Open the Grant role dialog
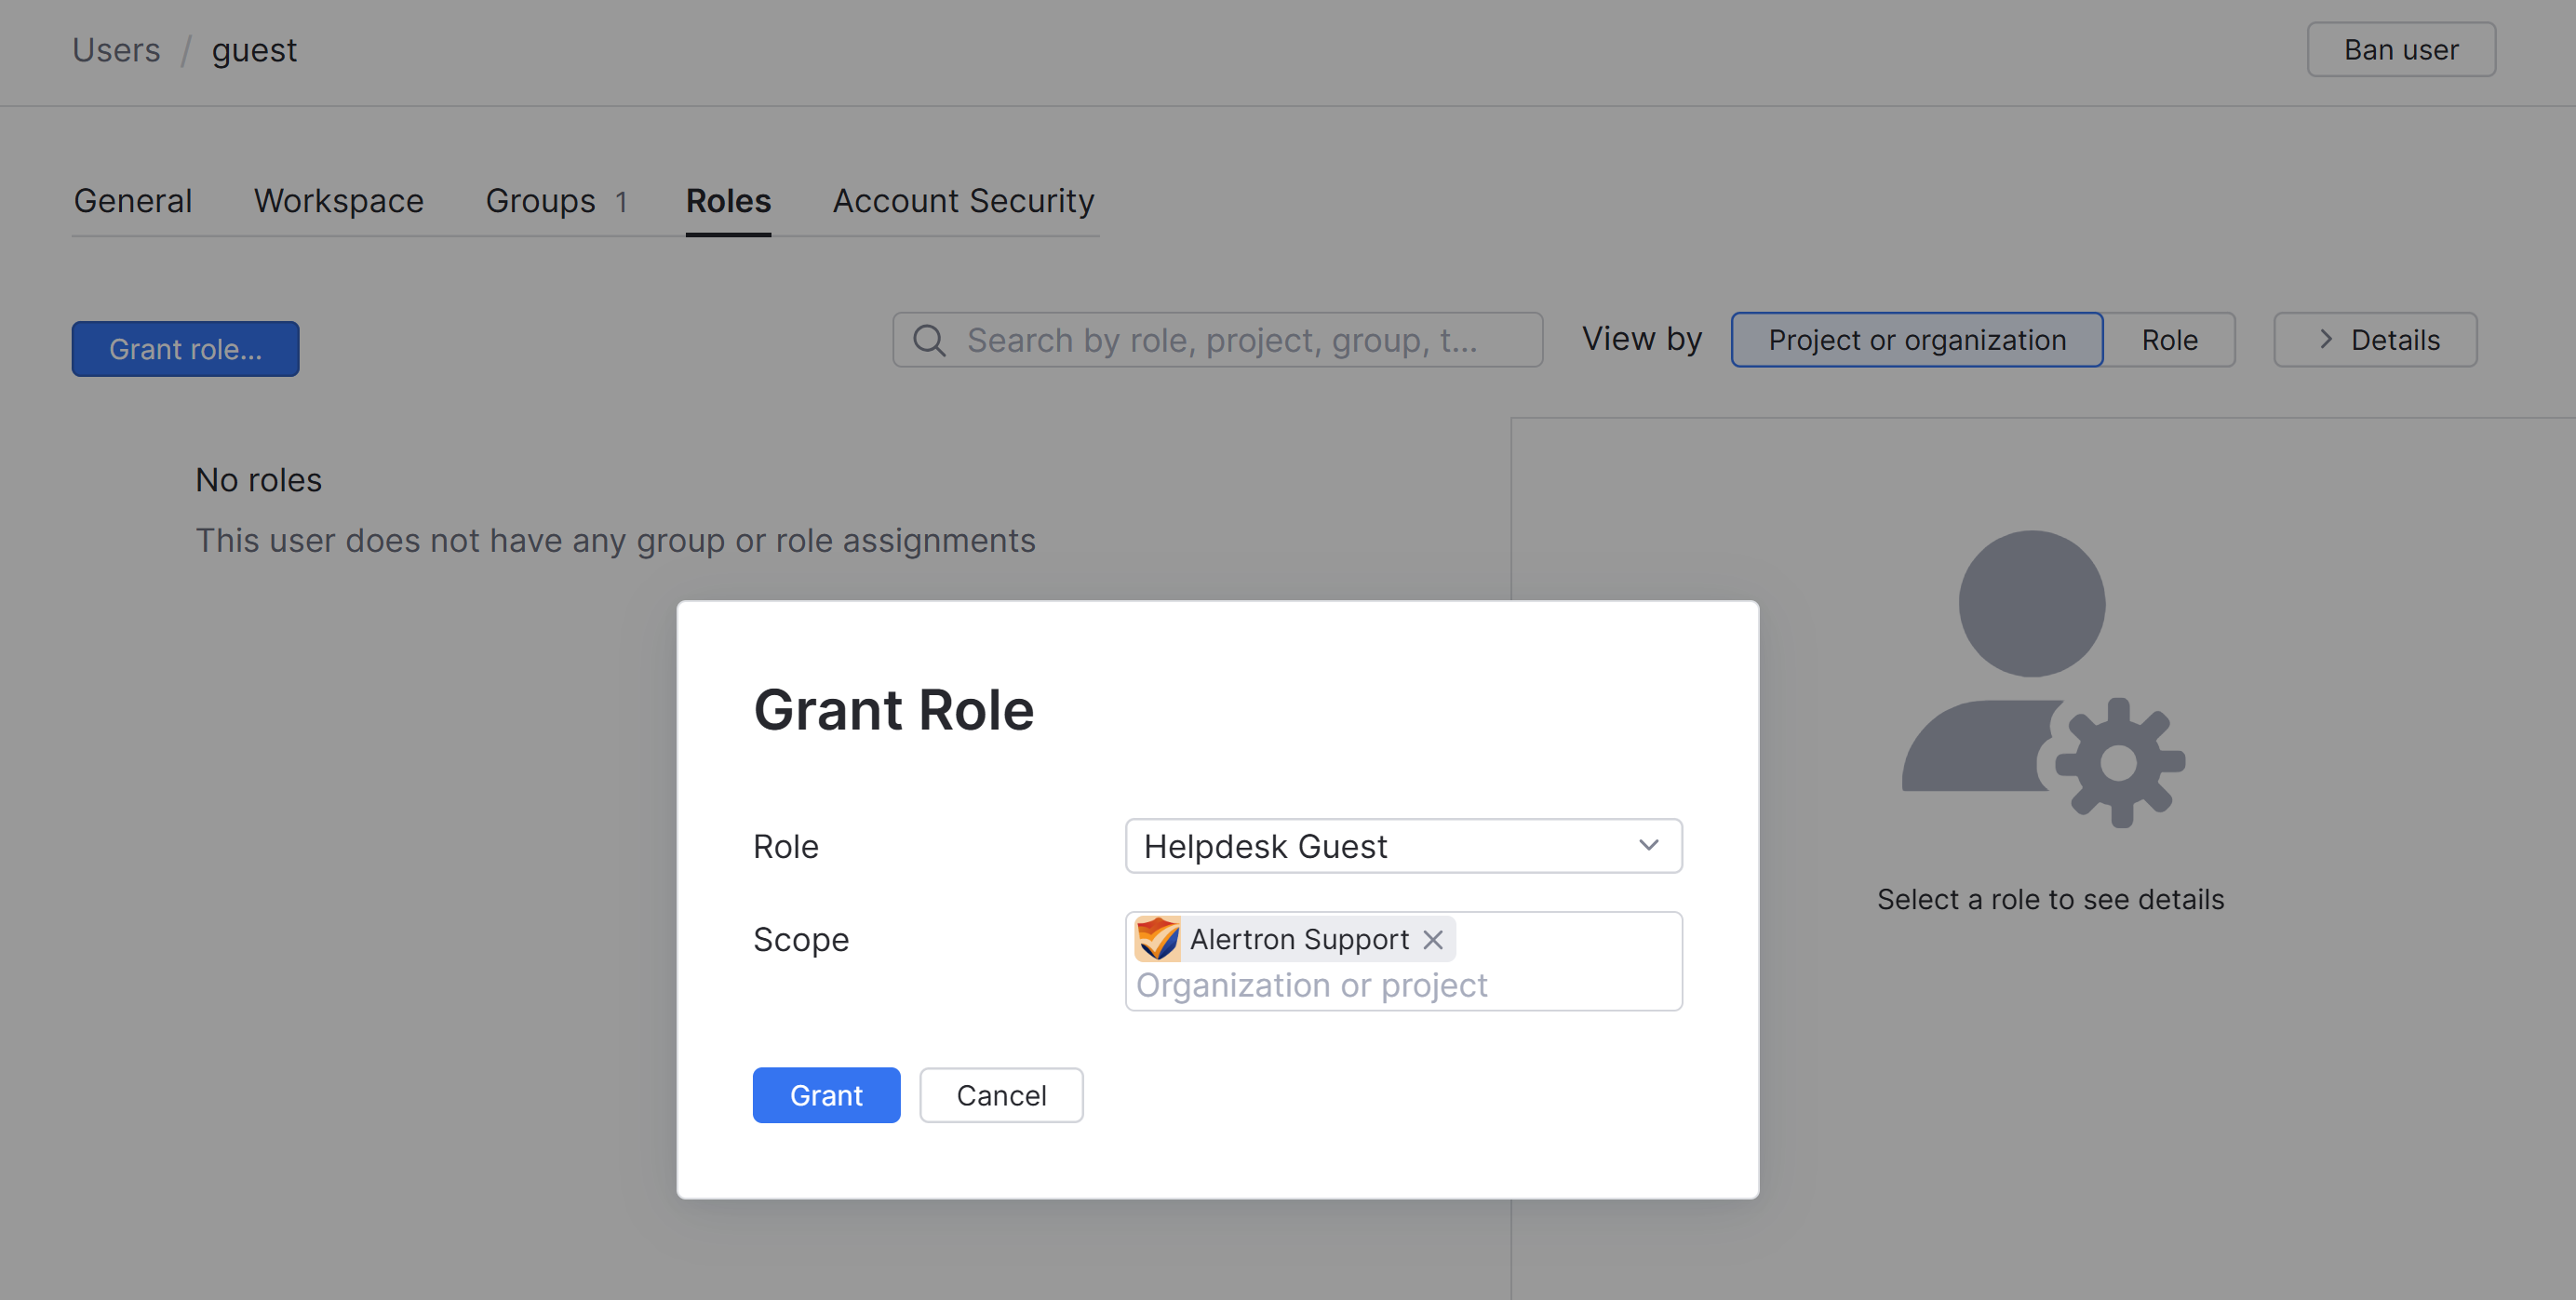The image size is (2576, 1300). 185,349
